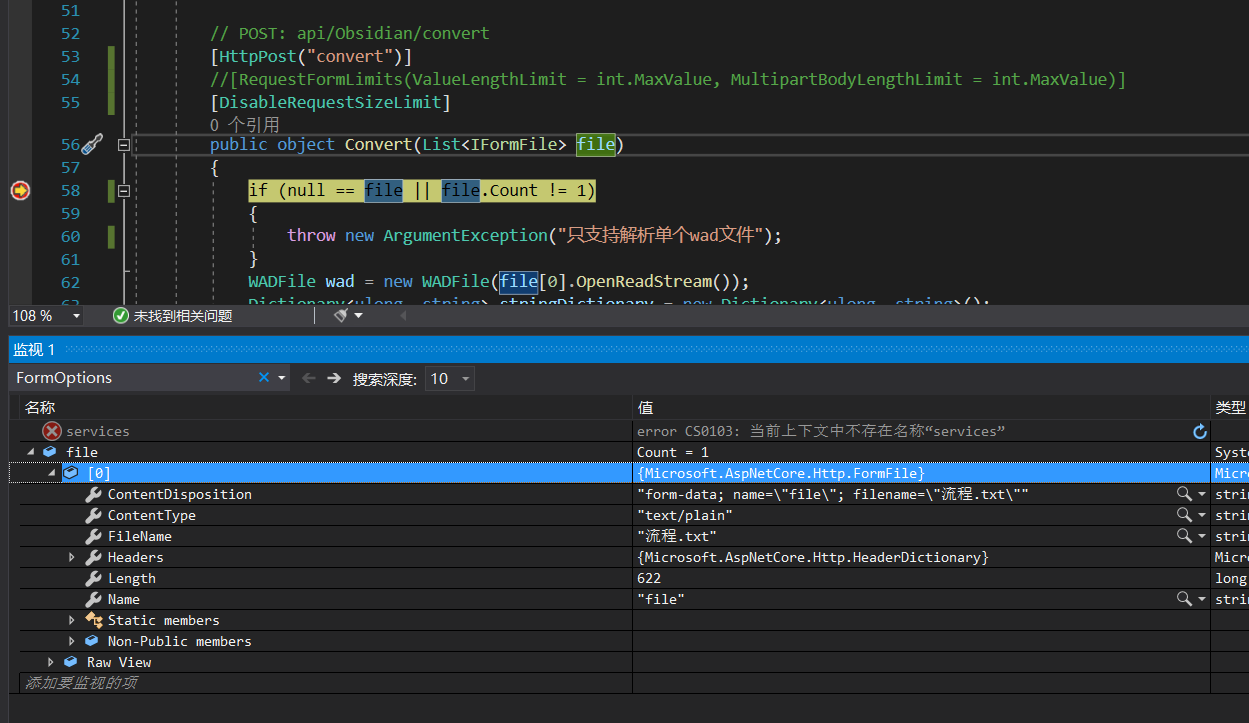This screenshot has width=1249, height=723.
Task: Click the value "text/plain" in the watch list
Action: pyautogui.click(x=685, y=515)
